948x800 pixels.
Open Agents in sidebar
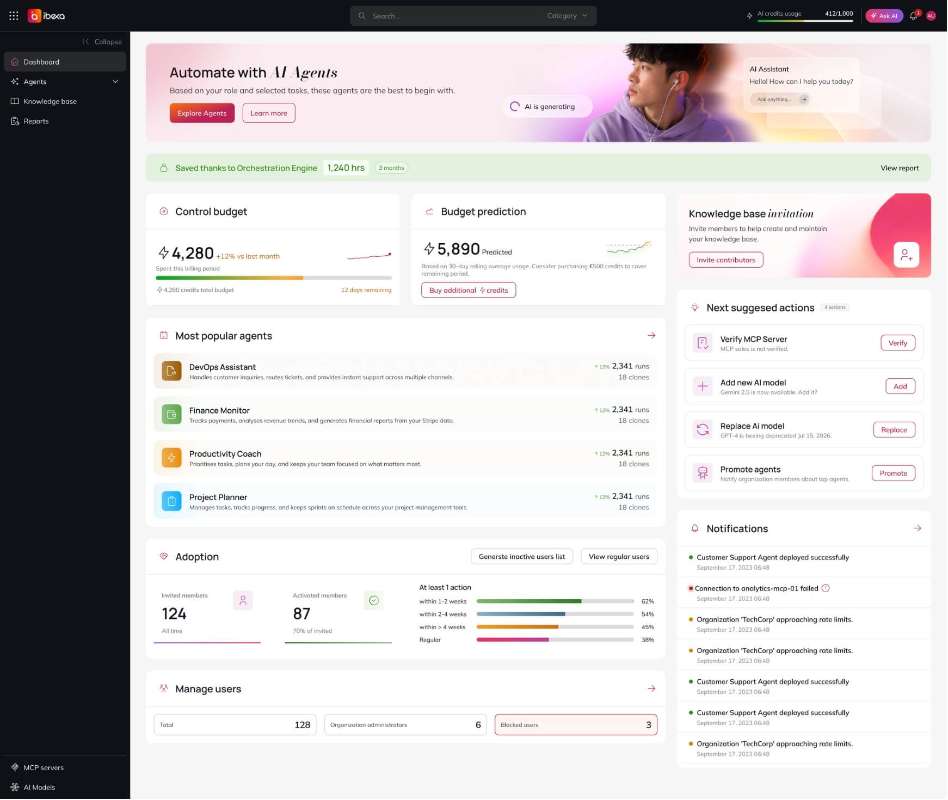[65, 82]
